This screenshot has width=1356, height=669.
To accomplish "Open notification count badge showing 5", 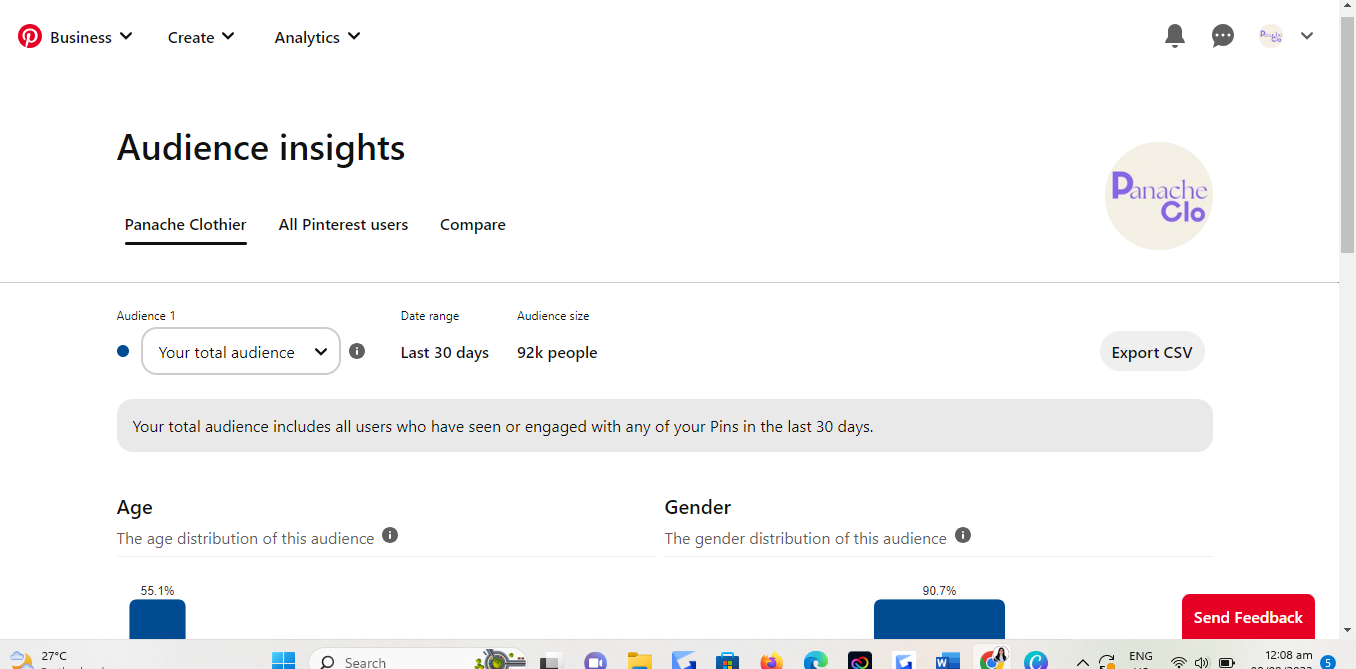I will coord(1328,661).
